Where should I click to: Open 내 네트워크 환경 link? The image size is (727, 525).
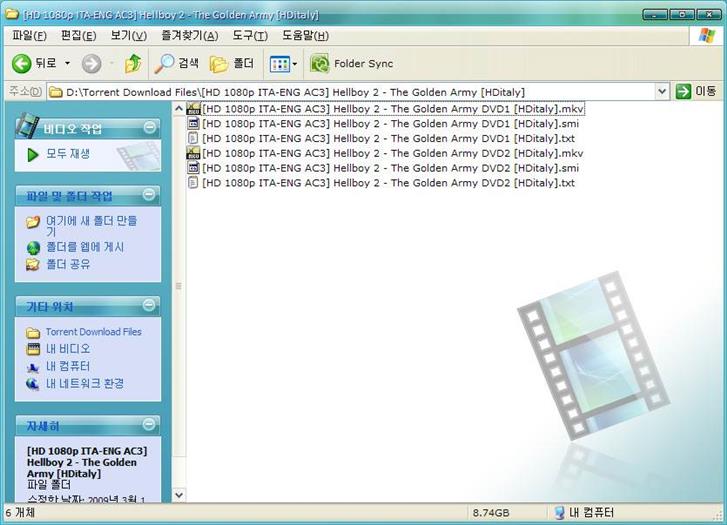click(x=85, y=384)
